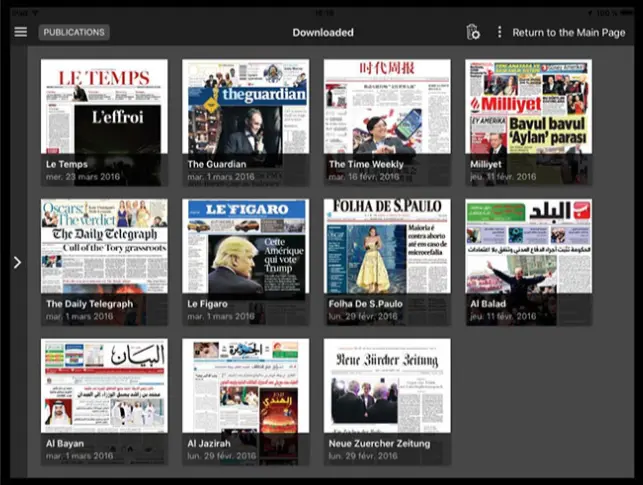Click Return to the Main Page
643x485 pixels.
click(x=569, y=32)
